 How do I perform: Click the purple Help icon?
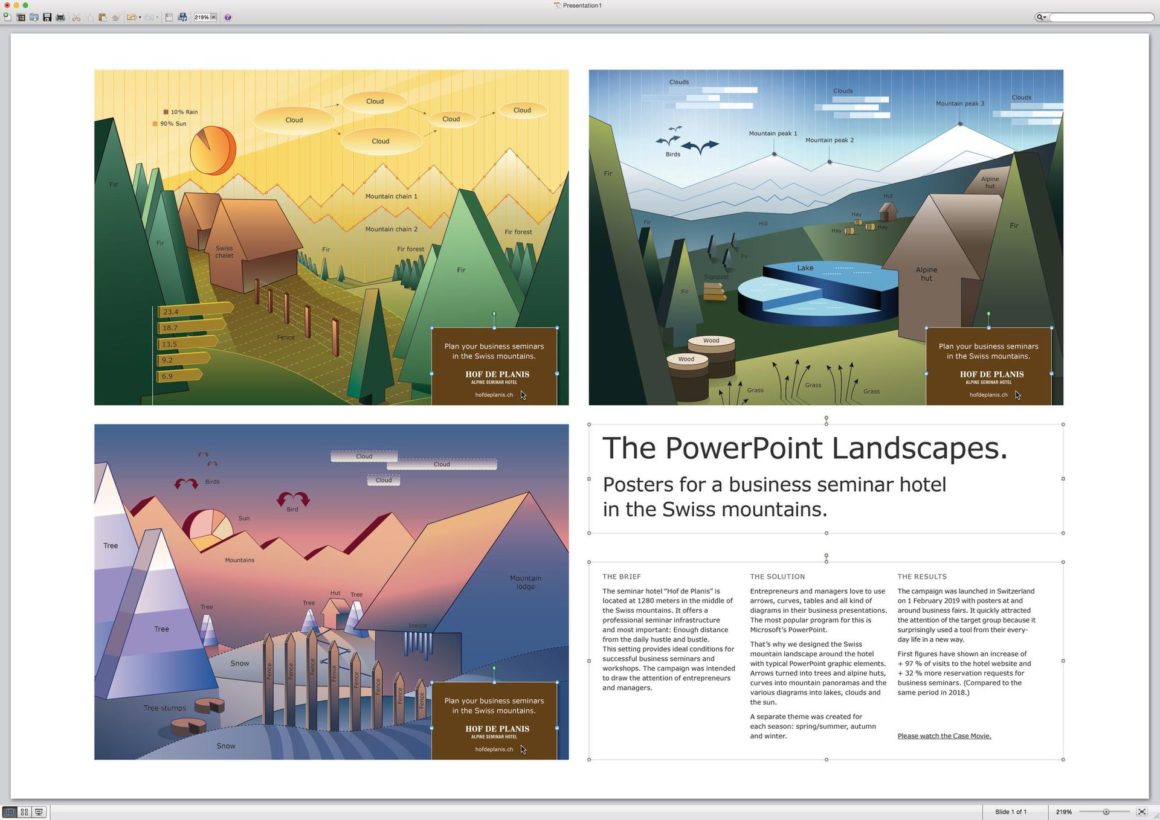[x=228, y=17]
